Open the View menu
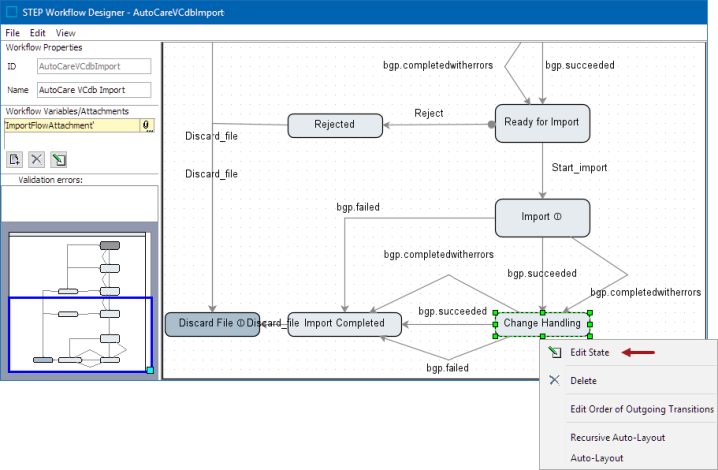Screen dimensions: 718x470 65,33
